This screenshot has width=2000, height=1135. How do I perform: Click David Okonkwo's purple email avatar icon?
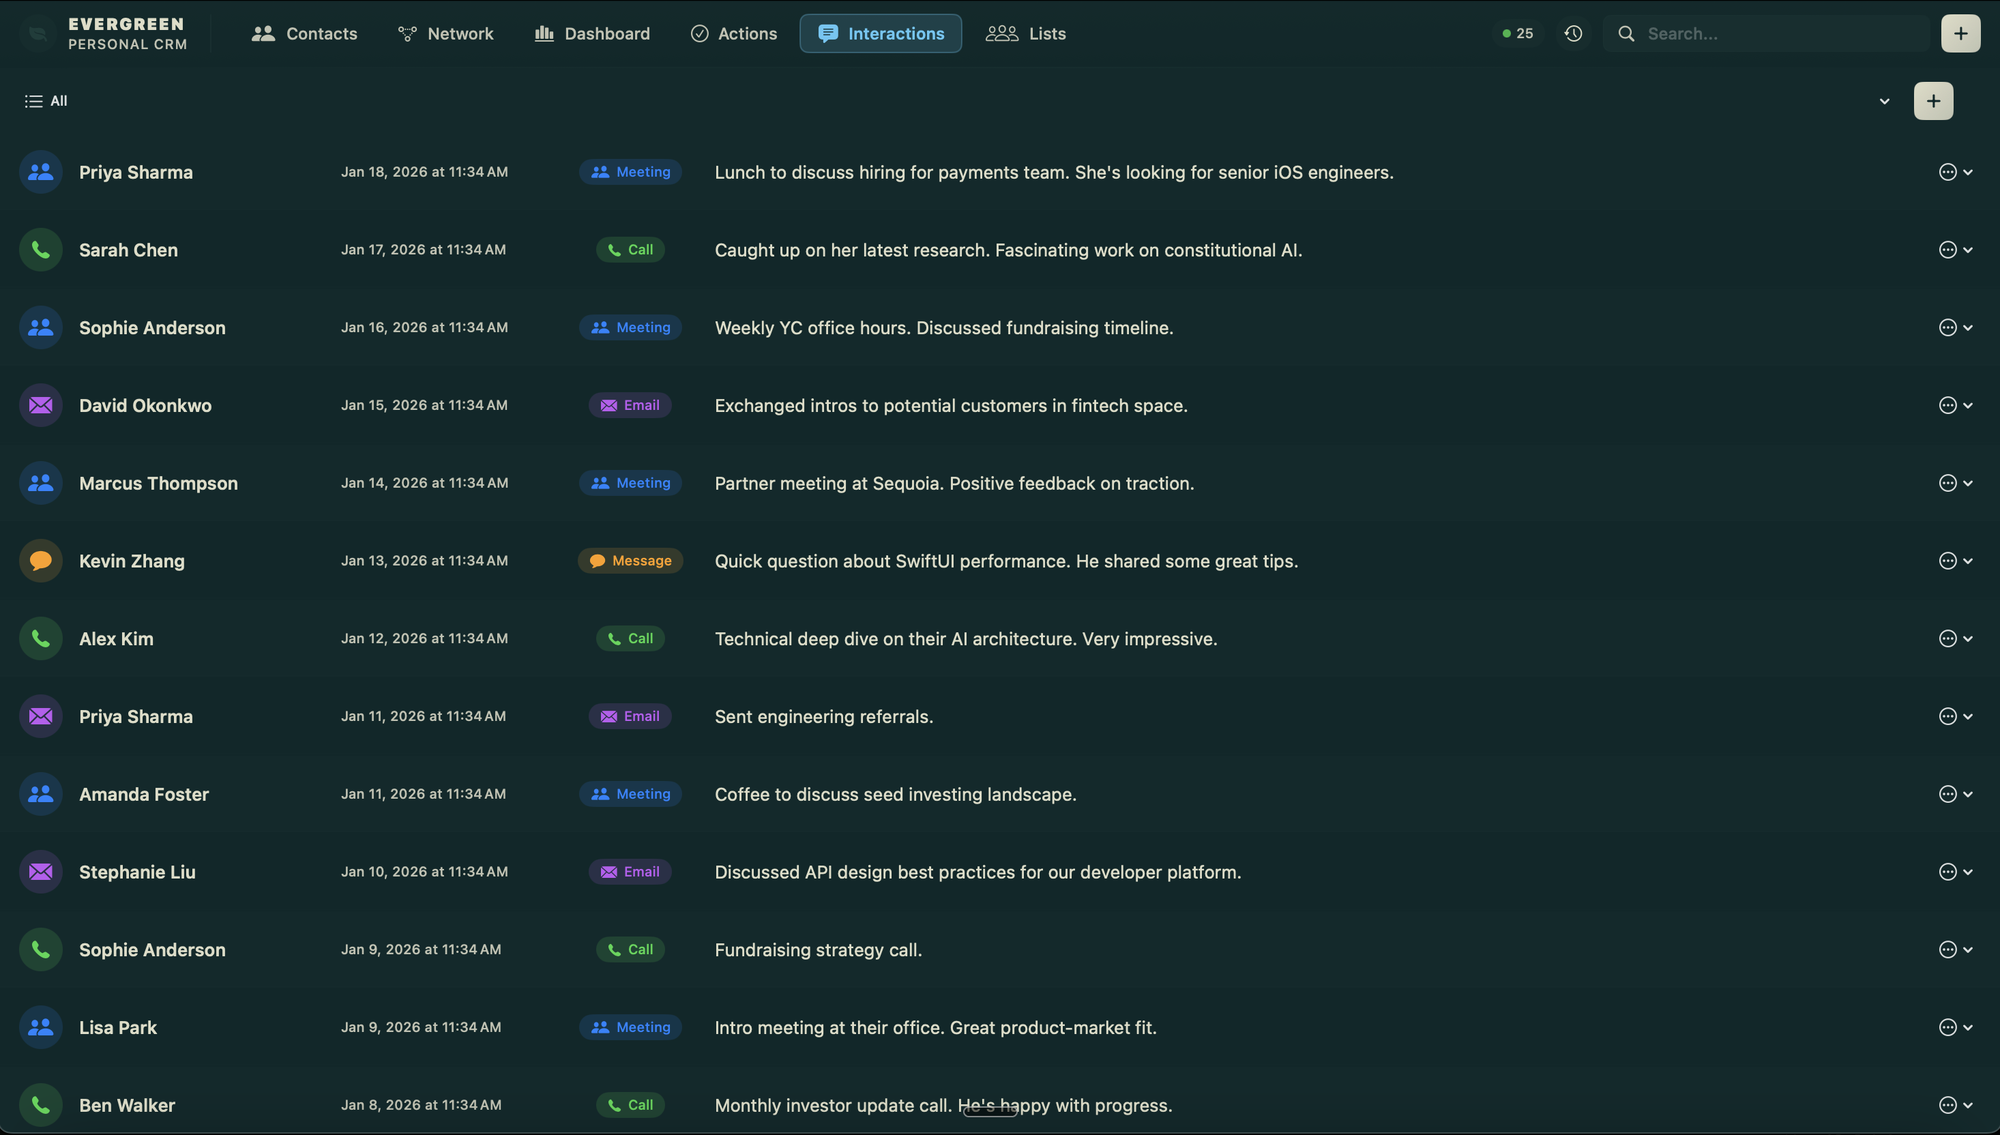pos(40,405)
